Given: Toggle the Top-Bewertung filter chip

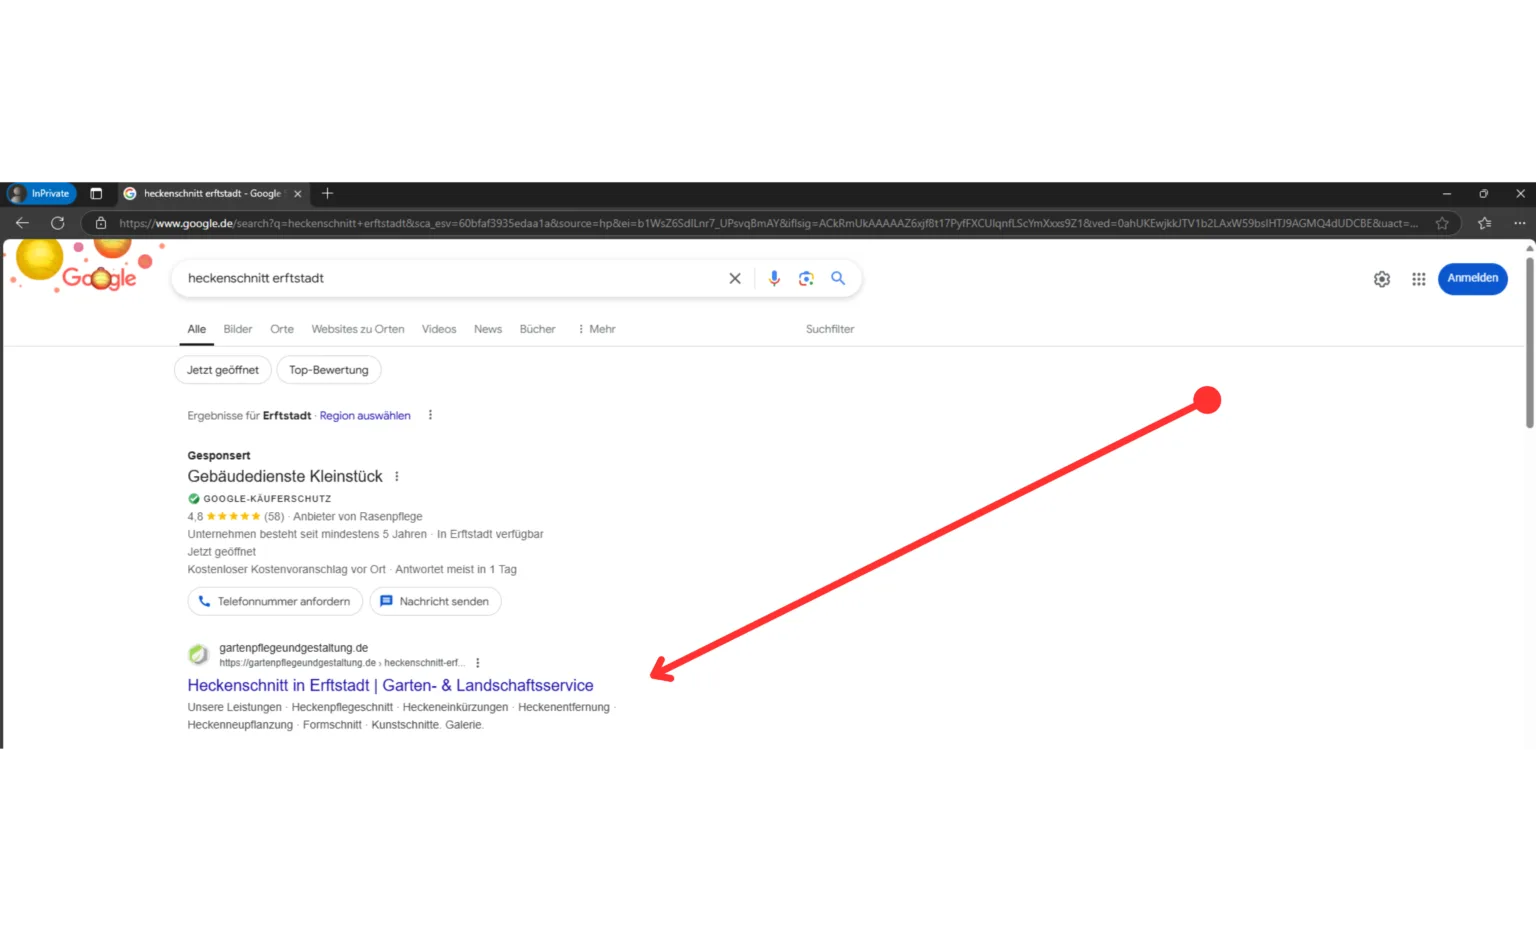Looking at the screenshot, I should coord(329,370).
